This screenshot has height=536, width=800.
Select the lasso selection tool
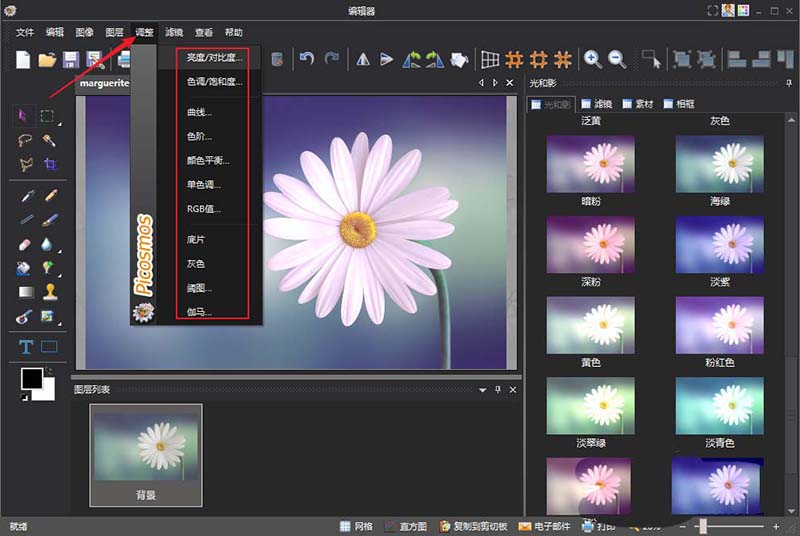click(x=24, y=140)
